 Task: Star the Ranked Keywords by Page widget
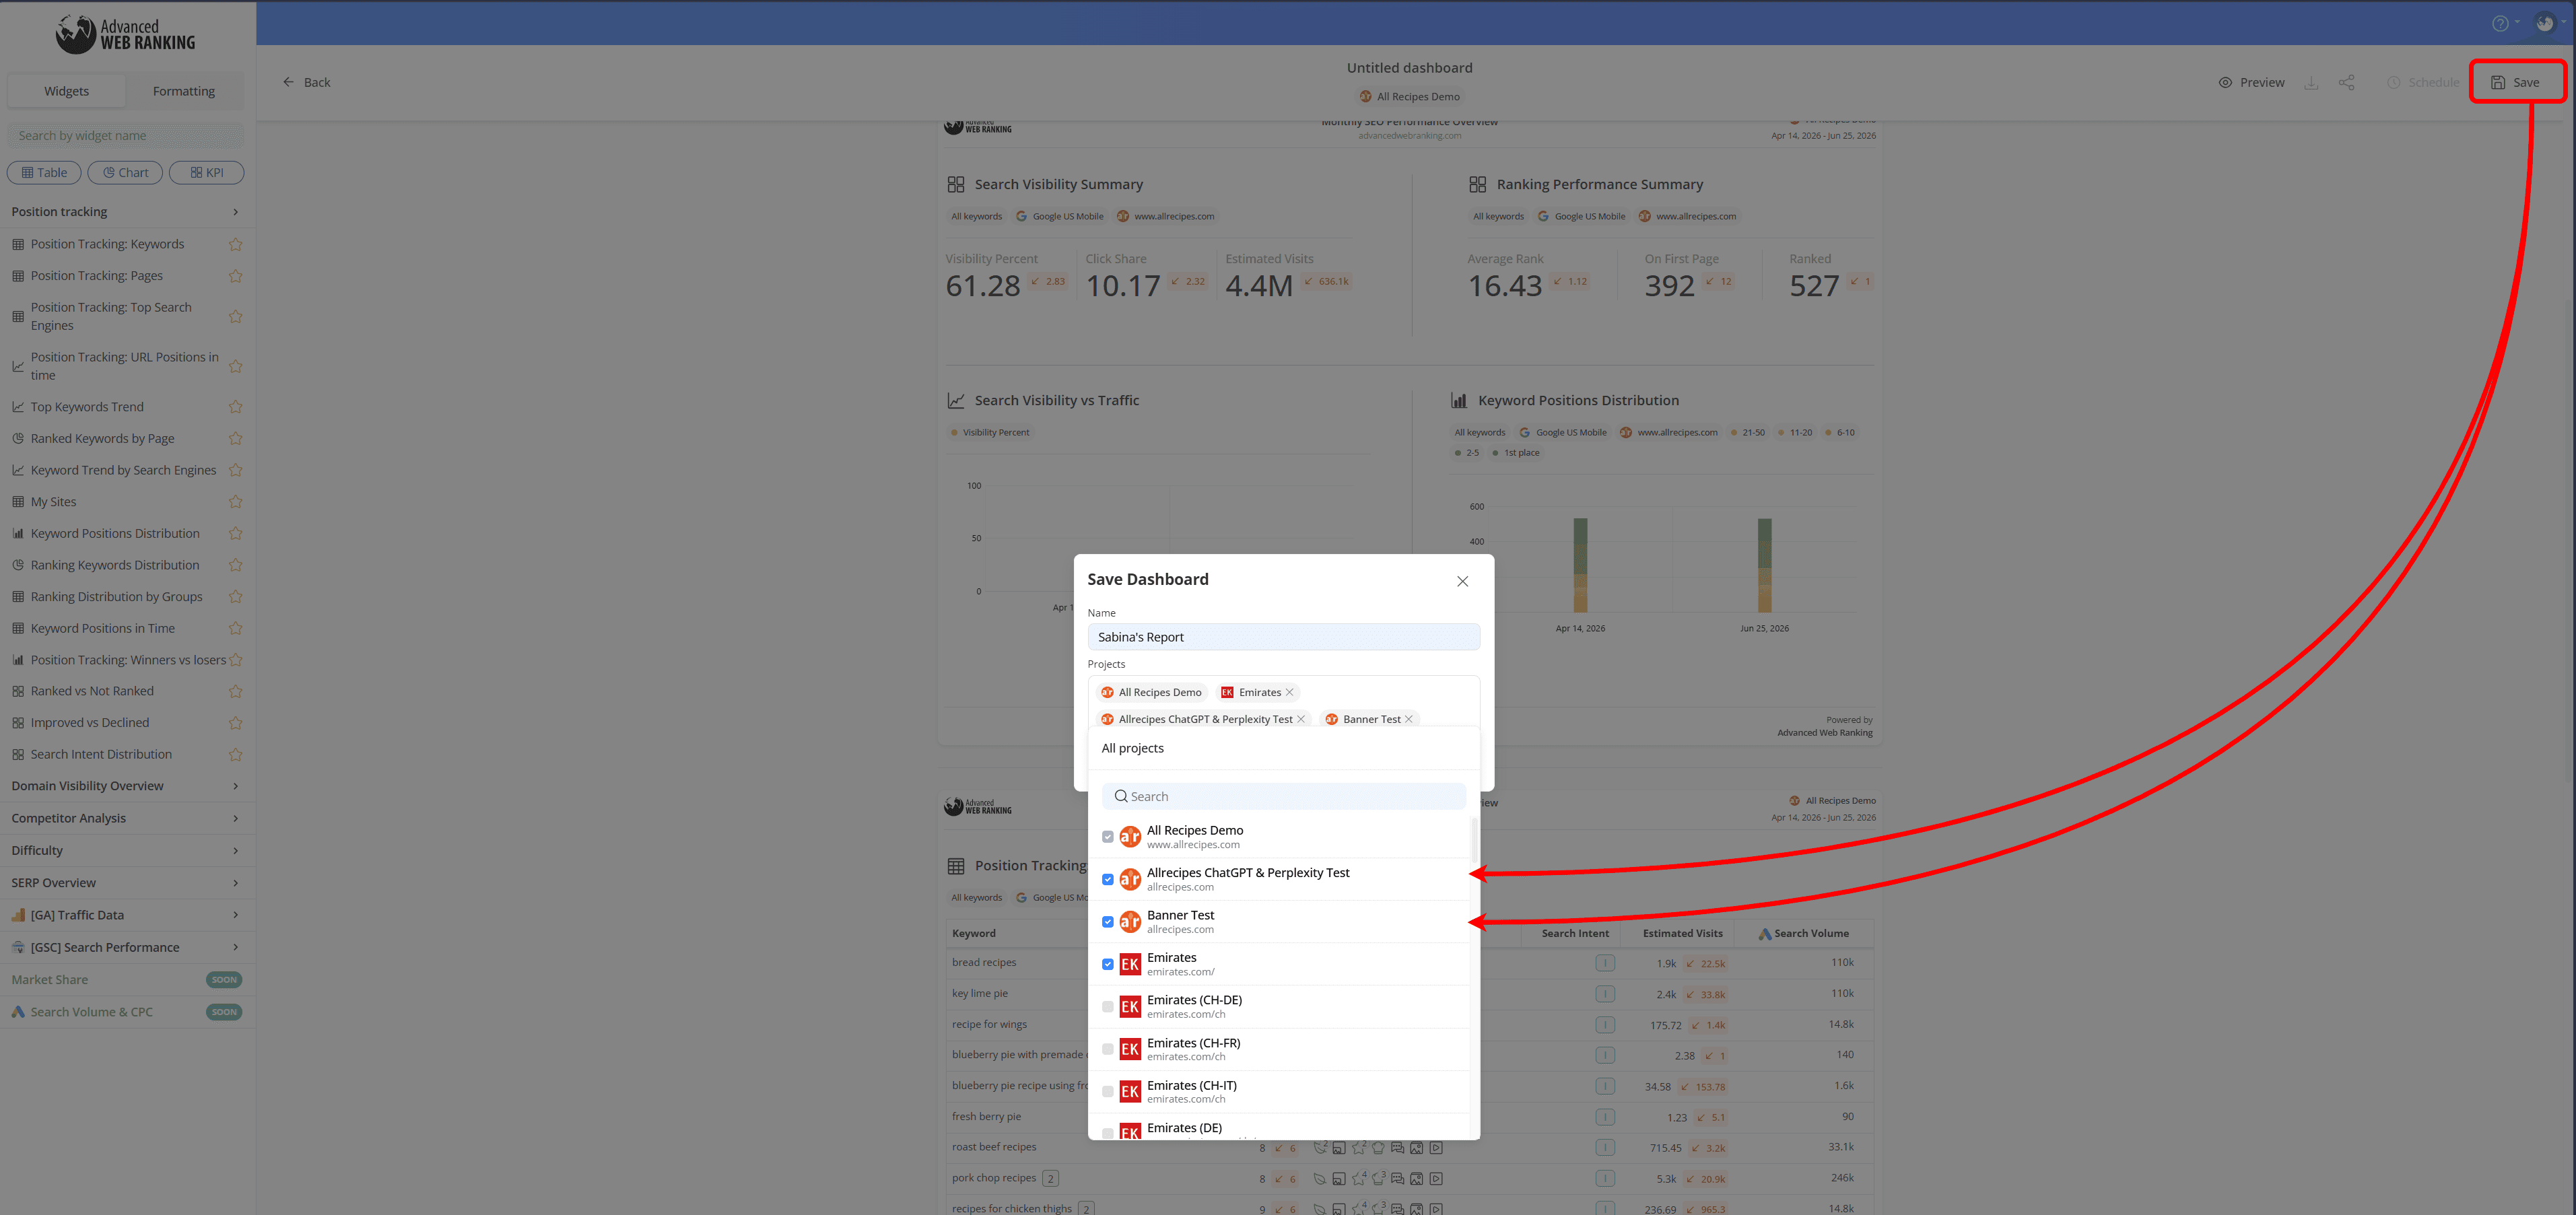pos(236,439)
